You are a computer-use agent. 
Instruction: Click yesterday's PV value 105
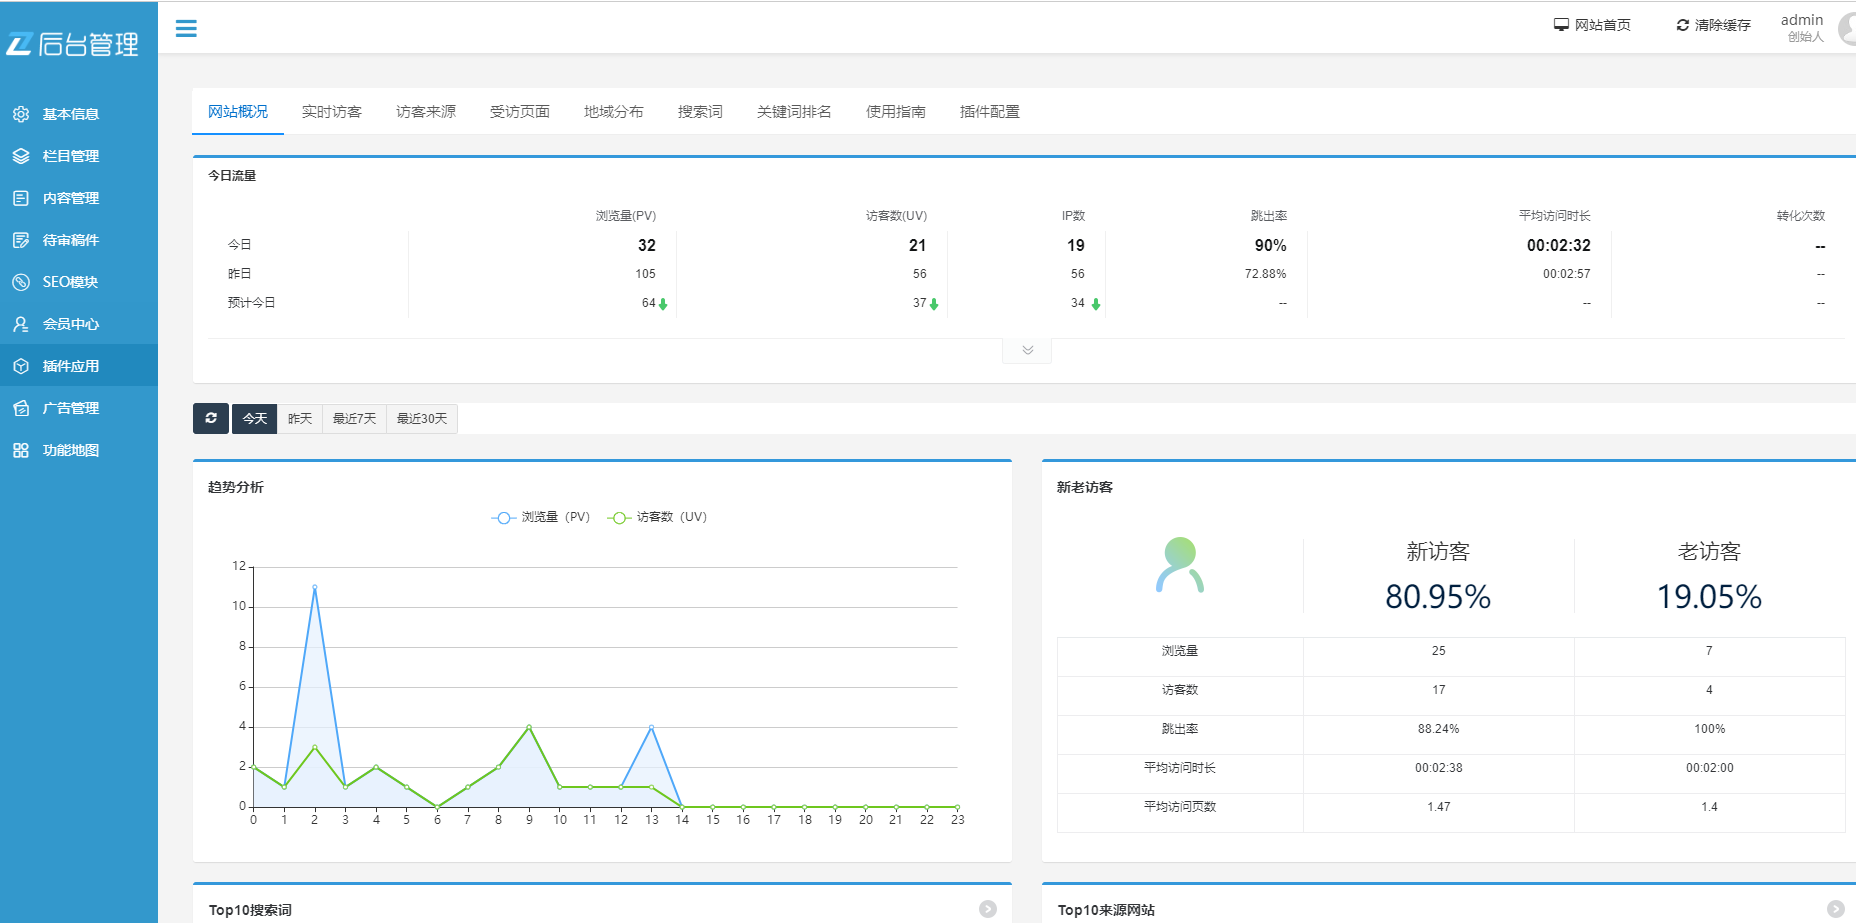[x=646, y=274]
